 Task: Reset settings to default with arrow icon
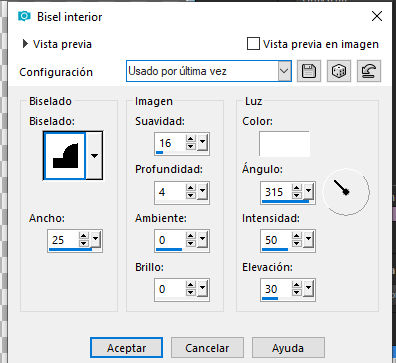click(x=369, y=71)
